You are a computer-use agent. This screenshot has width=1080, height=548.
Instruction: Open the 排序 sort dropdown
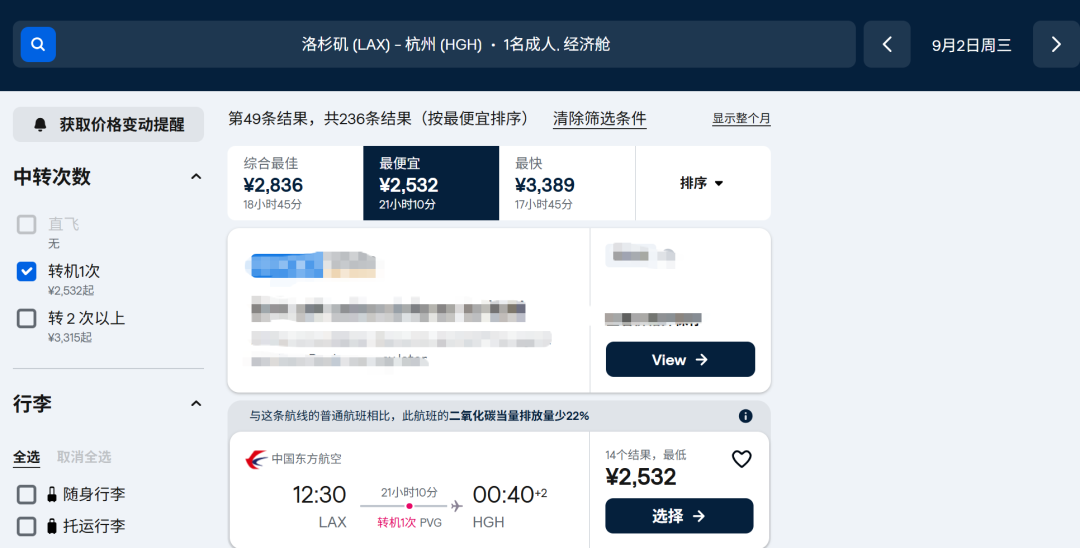click(703, 183)
